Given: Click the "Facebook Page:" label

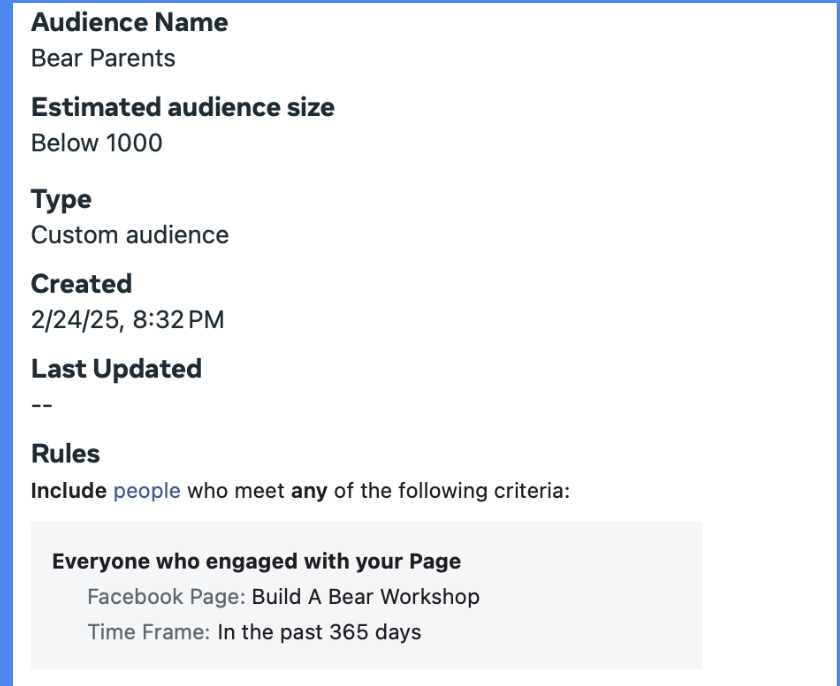Looking at the screenshot, I should (166, 597).
